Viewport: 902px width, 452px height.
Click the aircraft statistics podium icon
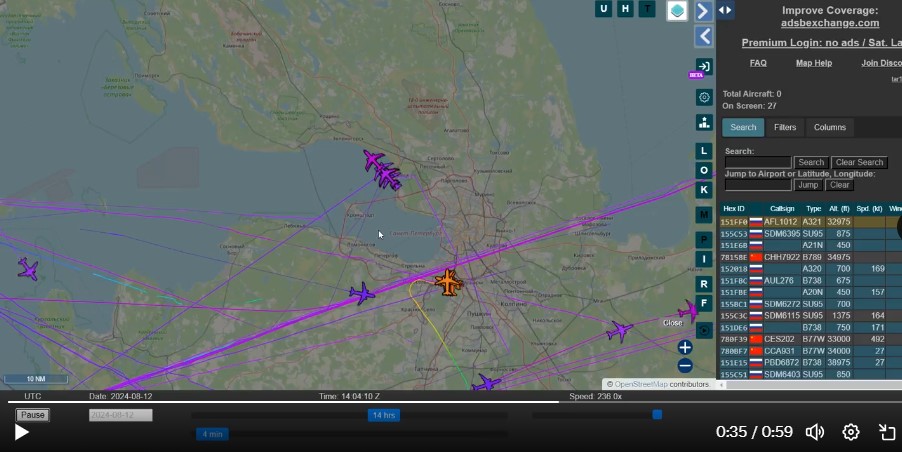point(704,122)
